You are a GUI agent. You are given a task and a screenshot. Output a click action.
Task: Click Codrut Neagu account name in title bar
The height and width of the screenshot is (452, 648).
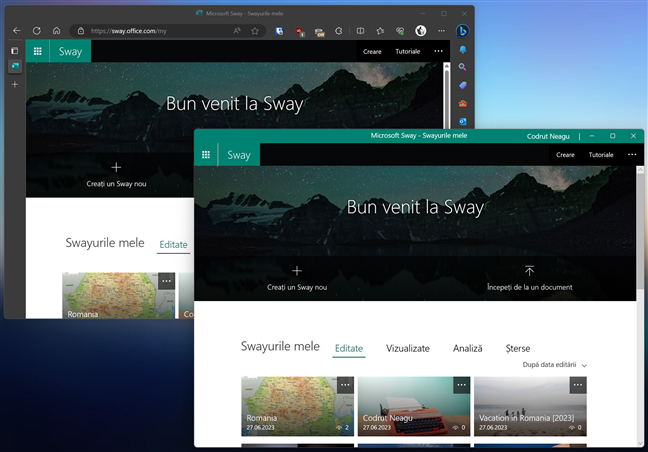548,136
